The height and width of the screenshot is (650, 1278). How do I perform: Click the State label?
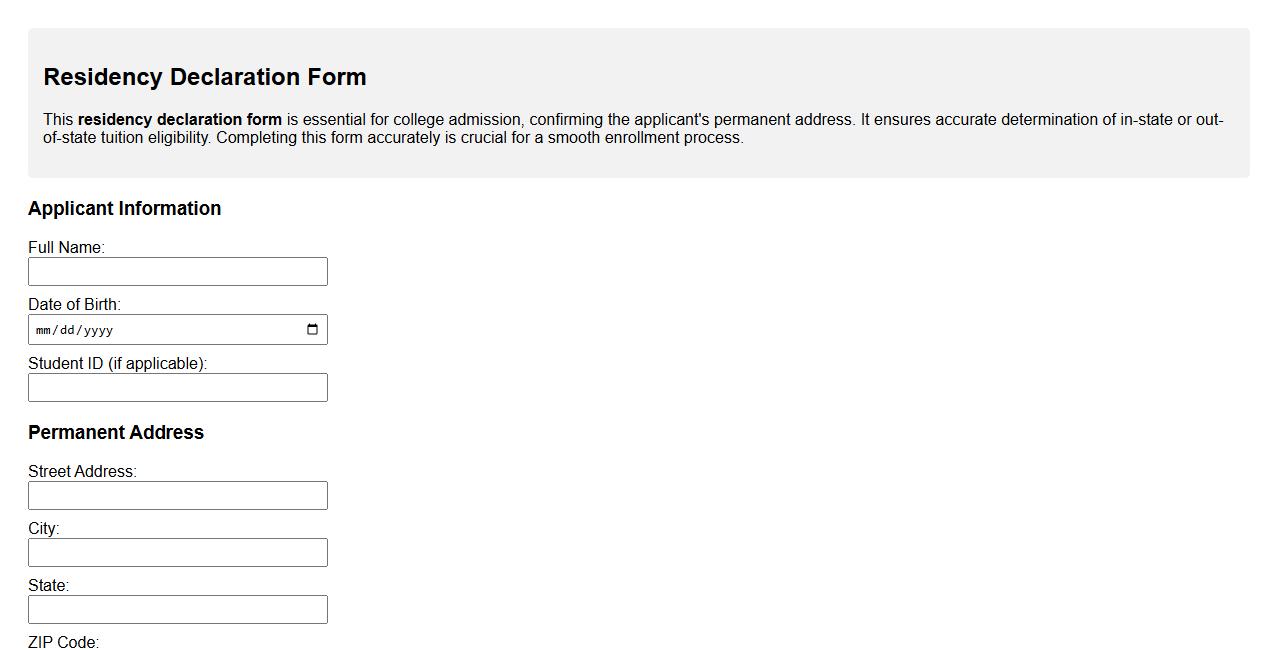[48, 585]
